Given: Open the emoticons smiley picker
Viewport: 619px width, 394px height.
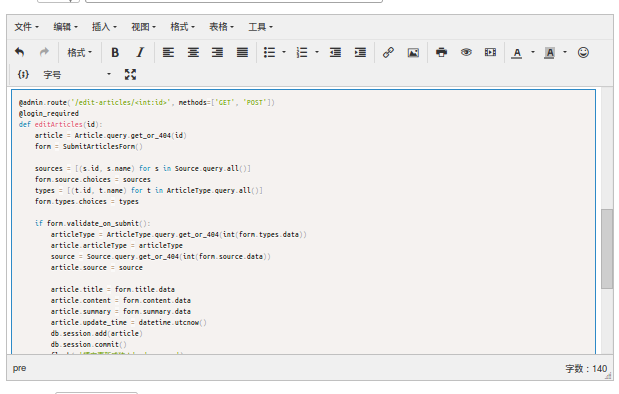Looking at the screenshot, I should (583, 52).
